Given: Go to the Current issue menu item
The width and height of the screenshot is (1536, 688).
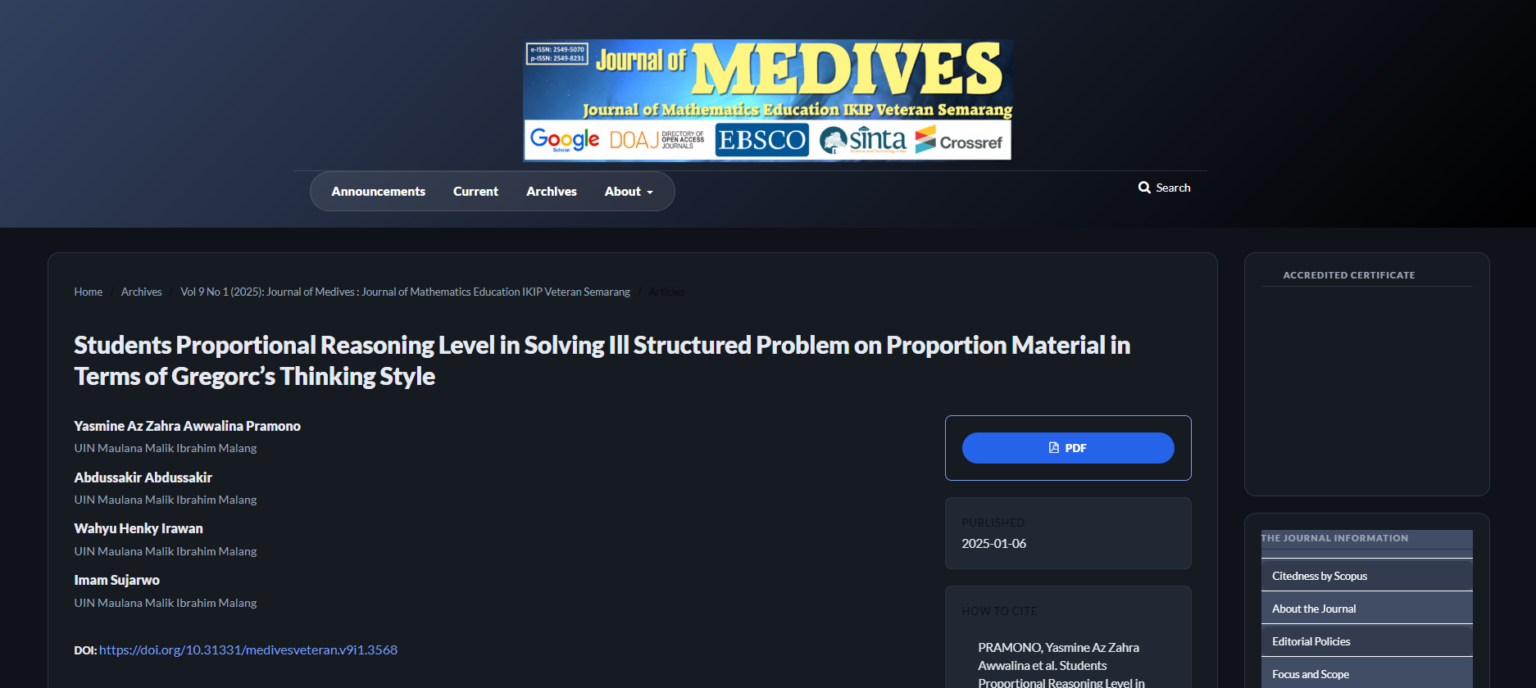Looking at the screenshot, I should (475, 191).
